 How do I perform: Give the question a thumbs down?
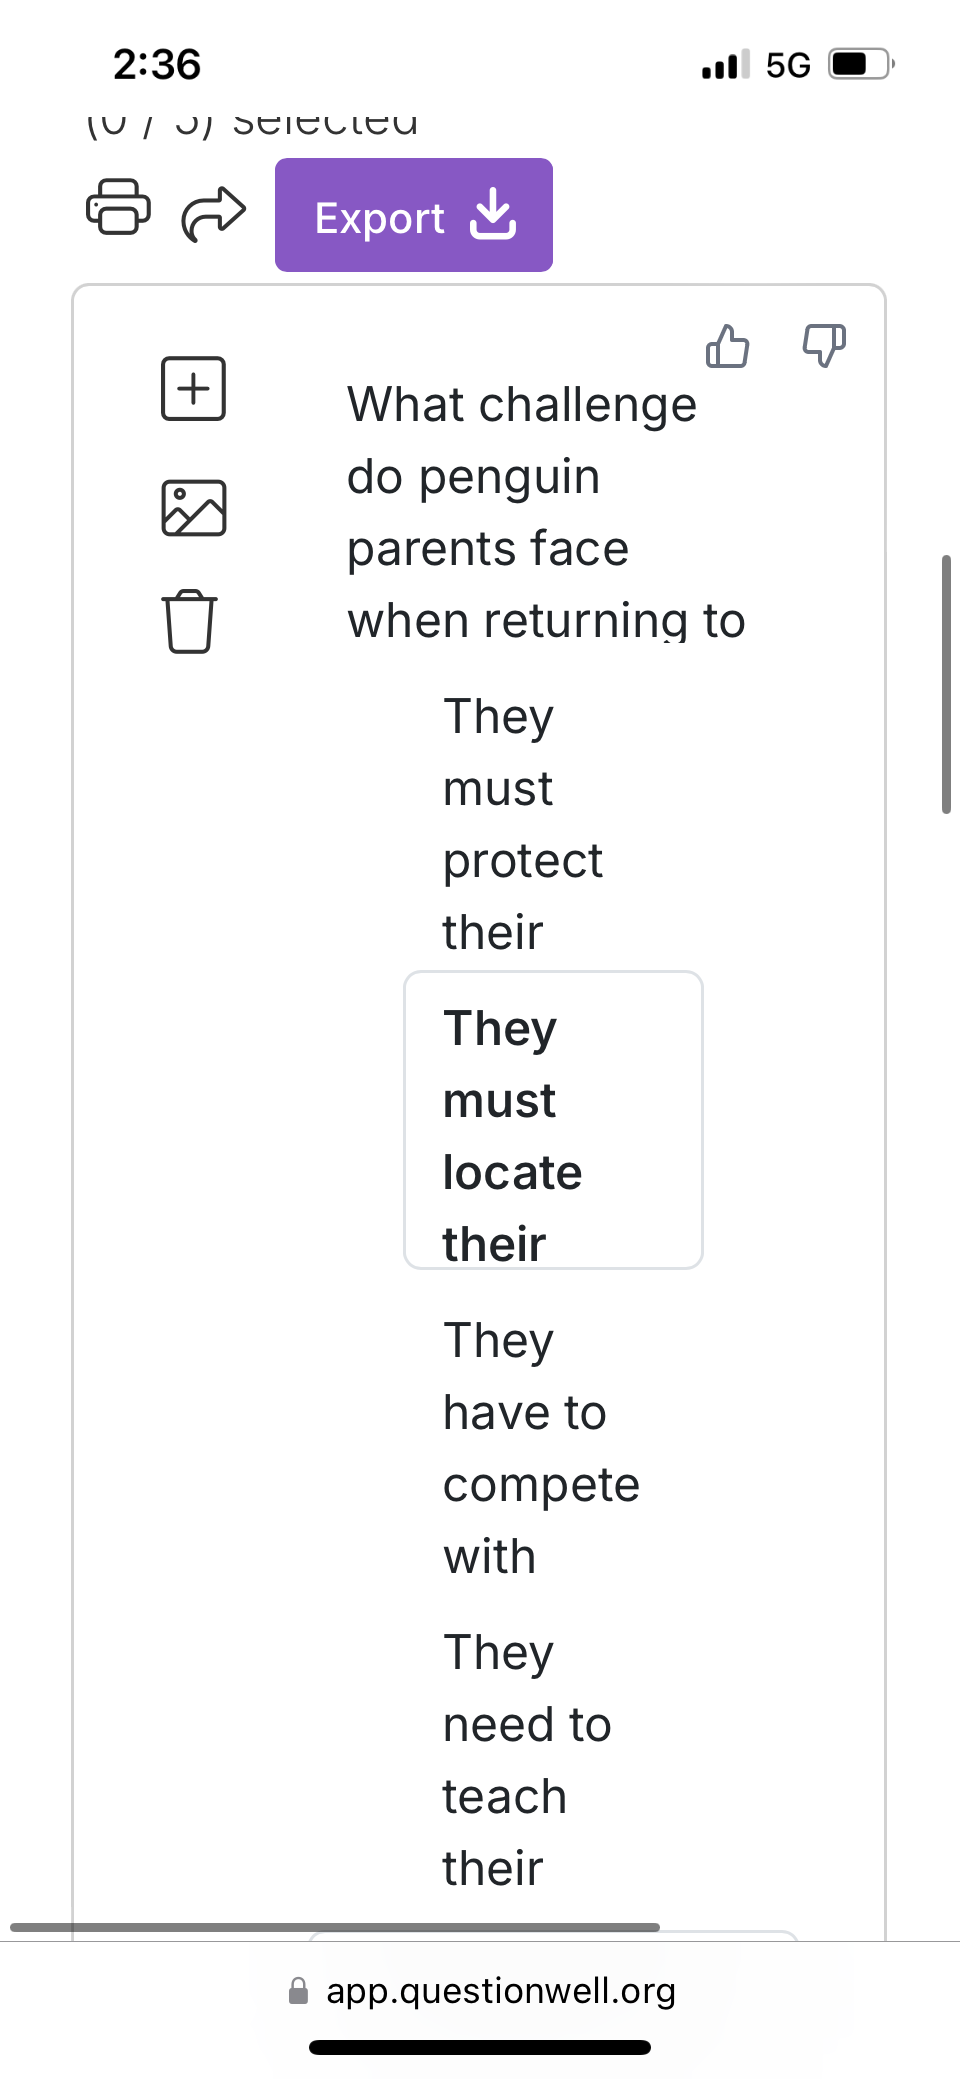click(824, 345)
